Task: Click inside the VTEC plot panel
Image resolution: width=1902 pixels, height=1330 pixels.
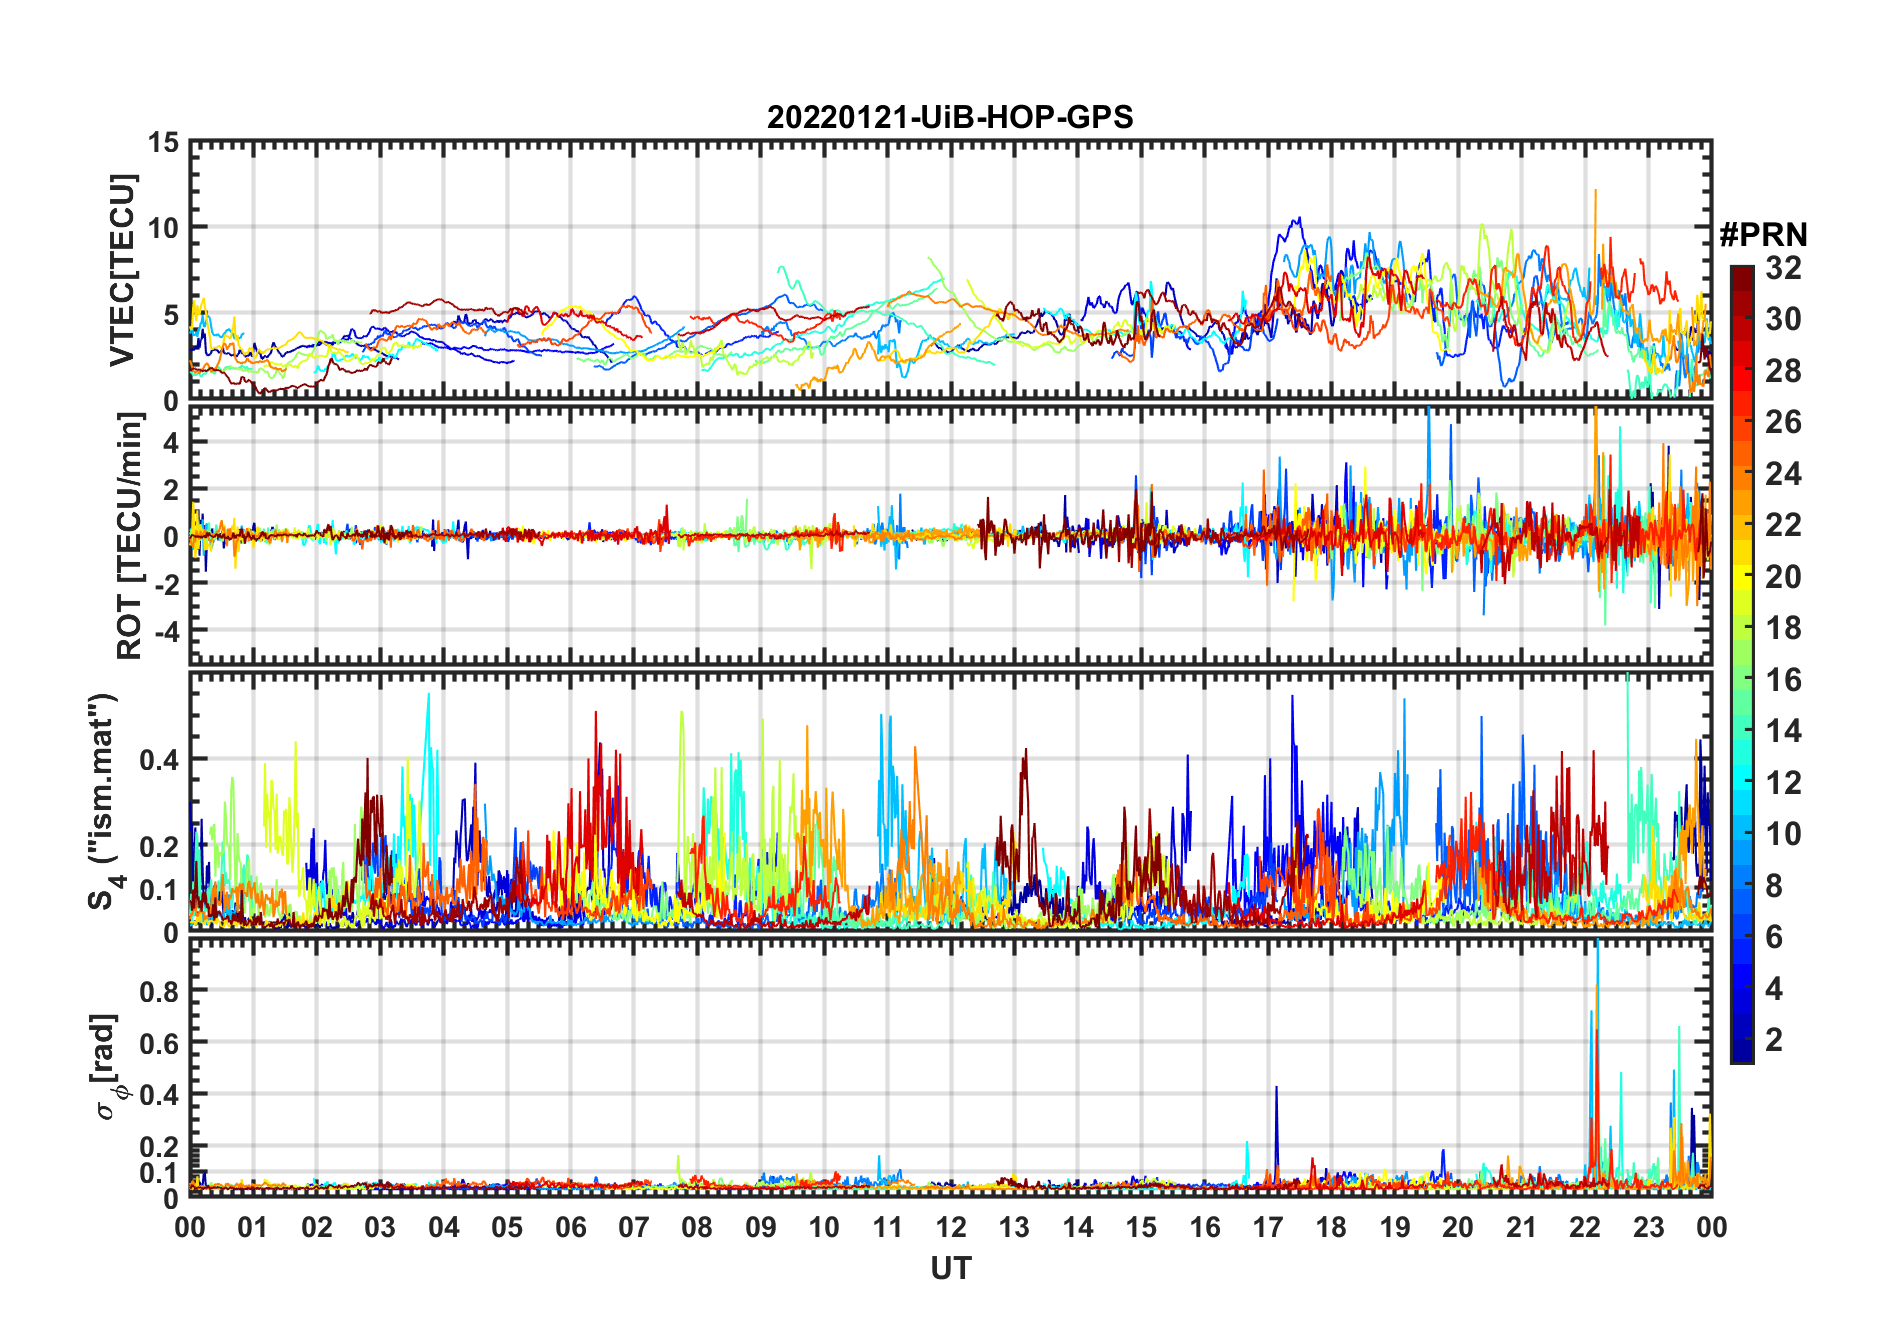Action: click(950, 270)
